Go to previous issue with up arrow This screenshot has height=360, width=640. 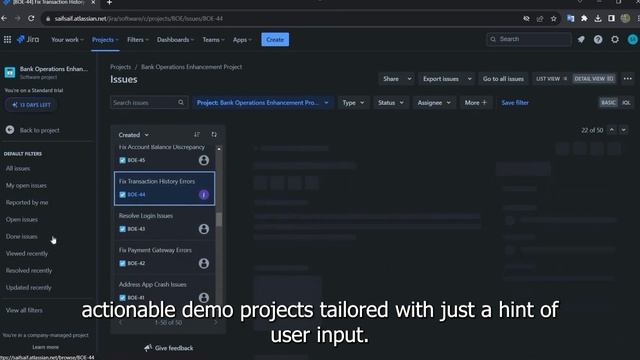click(611, 130)
